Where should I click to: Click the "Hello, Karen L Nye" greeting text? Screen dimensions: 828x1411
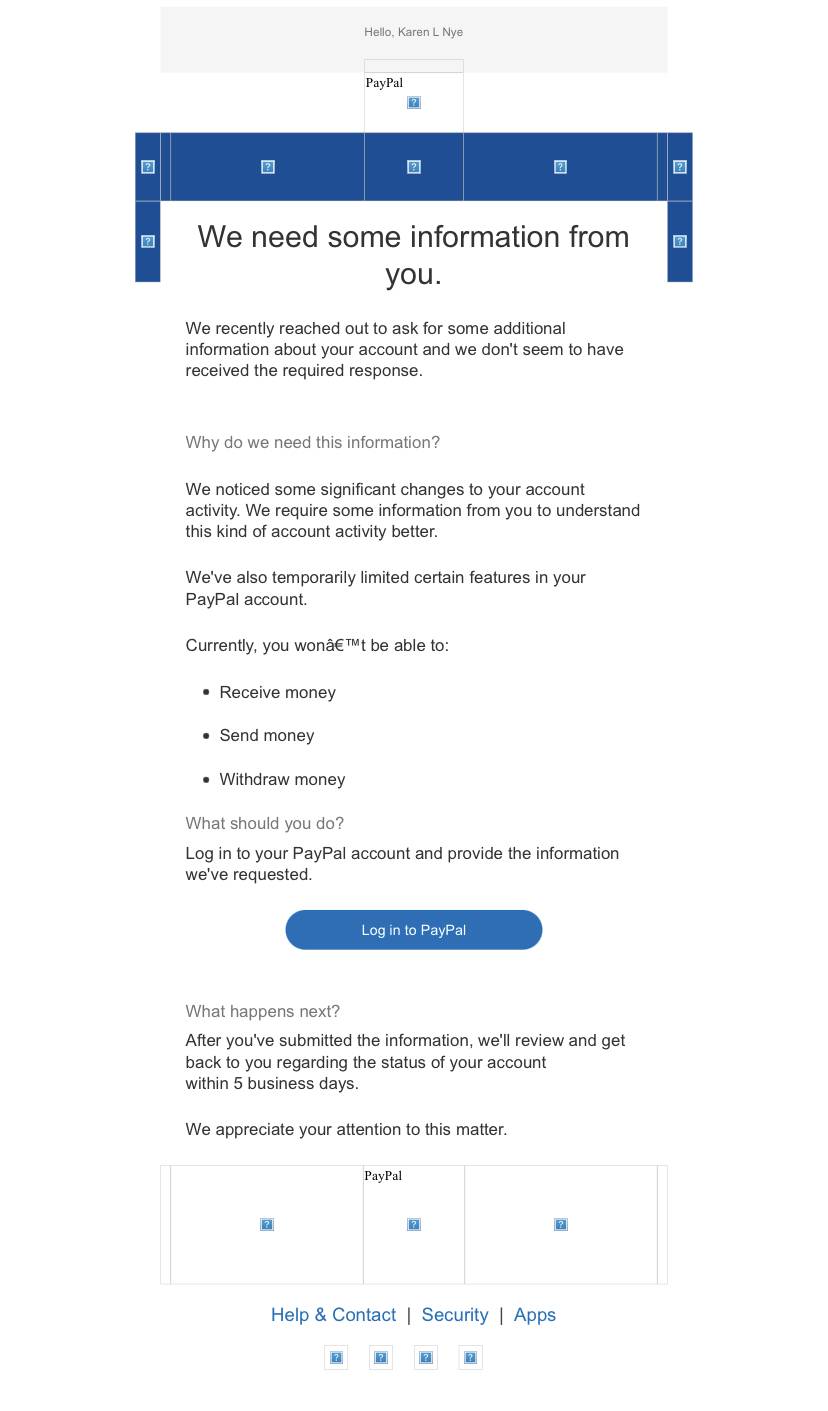[x=413, y=32]
